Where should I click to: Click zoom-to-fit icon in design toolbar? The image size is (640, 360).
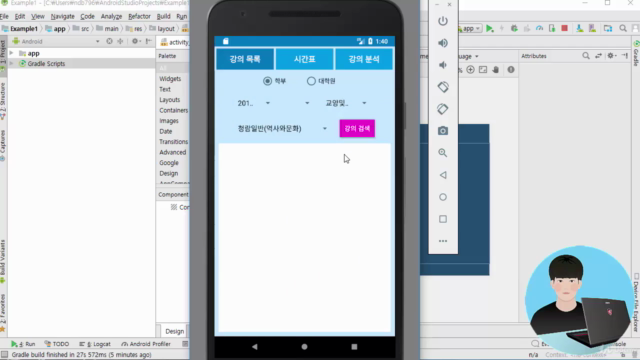[483, 70]
